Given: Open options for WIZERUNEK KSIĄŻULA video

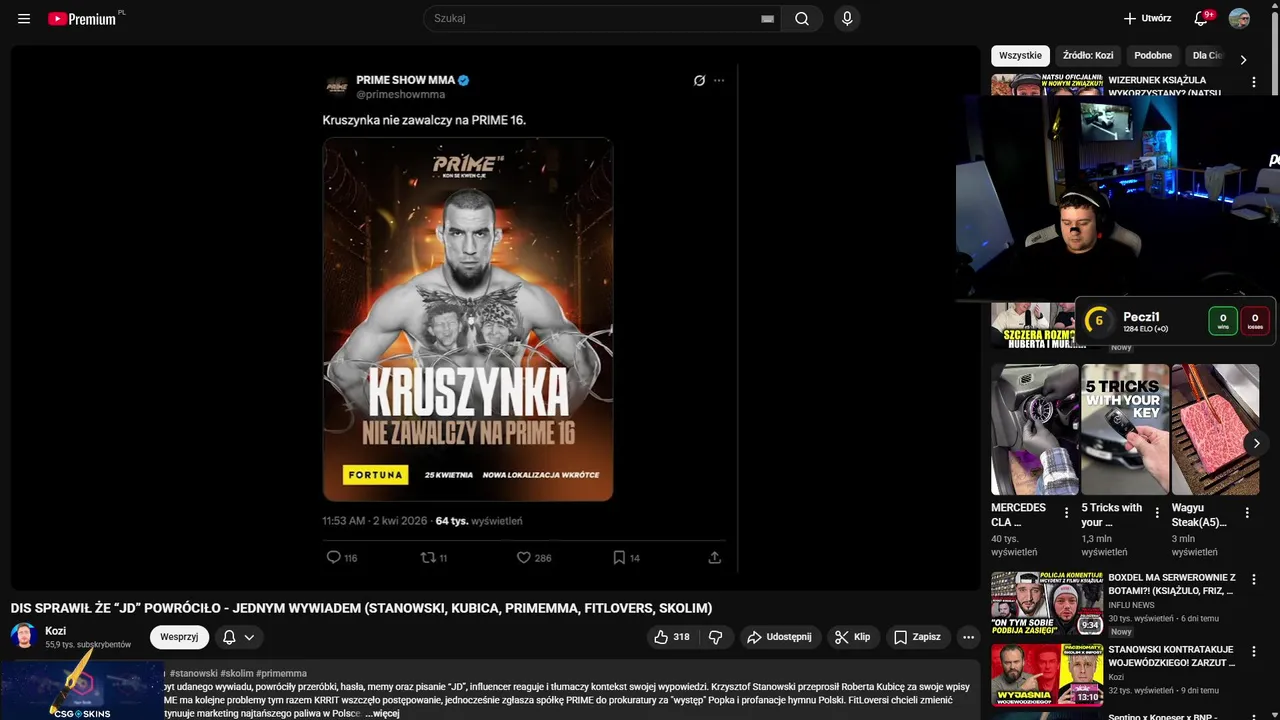Looking at the screenshot, I should coord(1253,82).
